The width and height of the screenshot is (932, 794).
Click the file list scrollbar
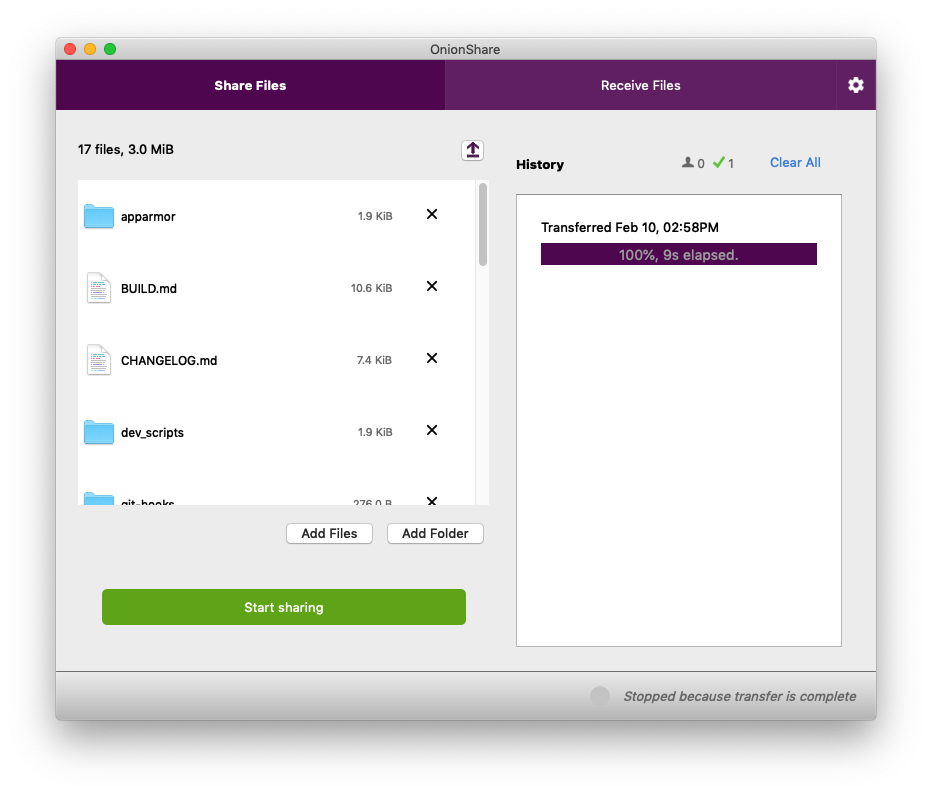[483, 225]
